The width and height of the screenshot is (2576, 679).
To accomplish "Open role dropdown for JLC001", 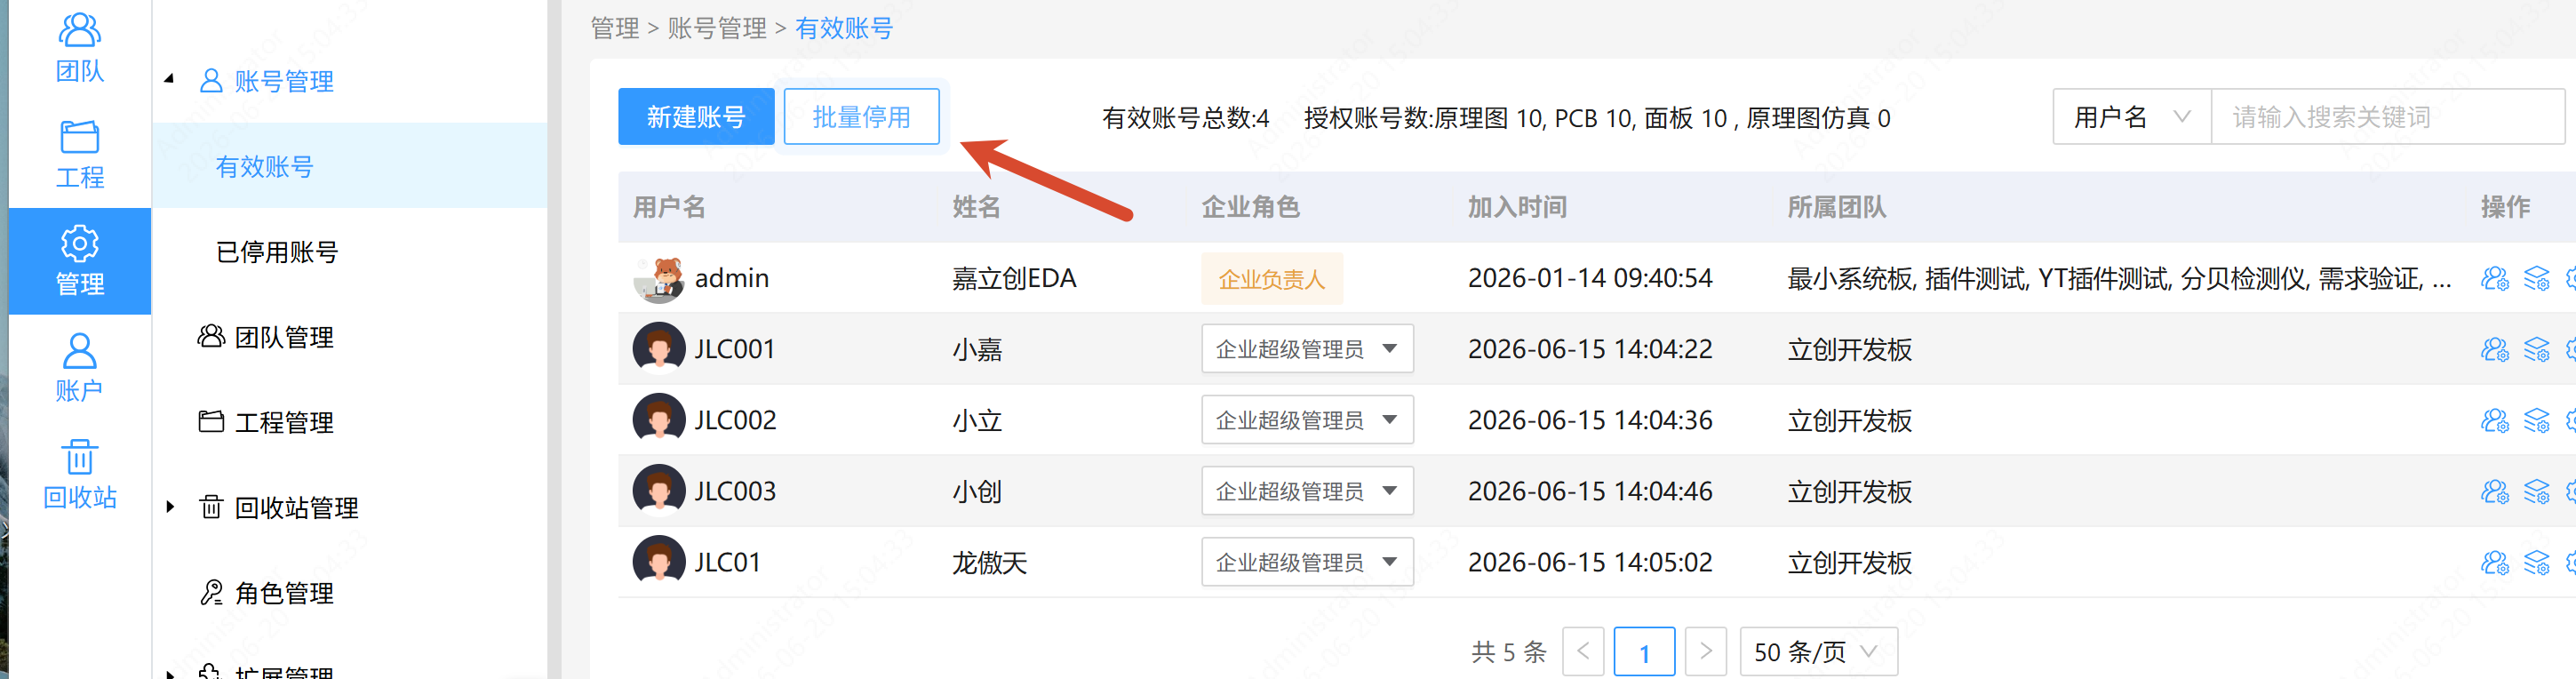I will tap(1307, 348).
